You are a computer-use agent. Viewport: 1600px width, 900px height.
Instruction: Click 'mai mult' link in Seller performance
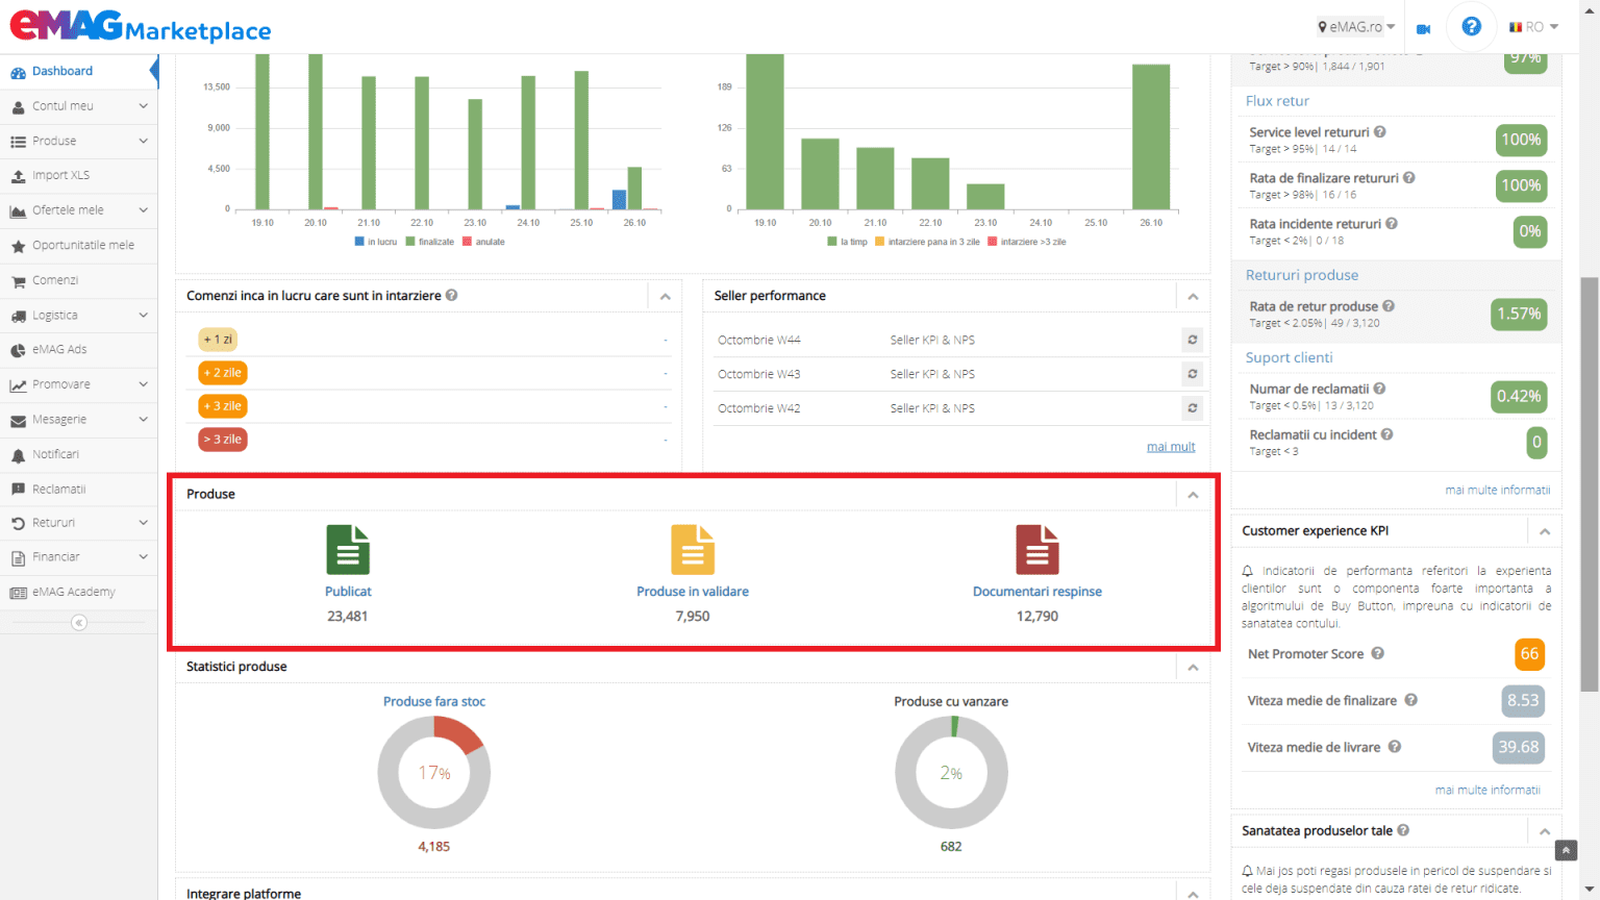tap(1170, 447)
